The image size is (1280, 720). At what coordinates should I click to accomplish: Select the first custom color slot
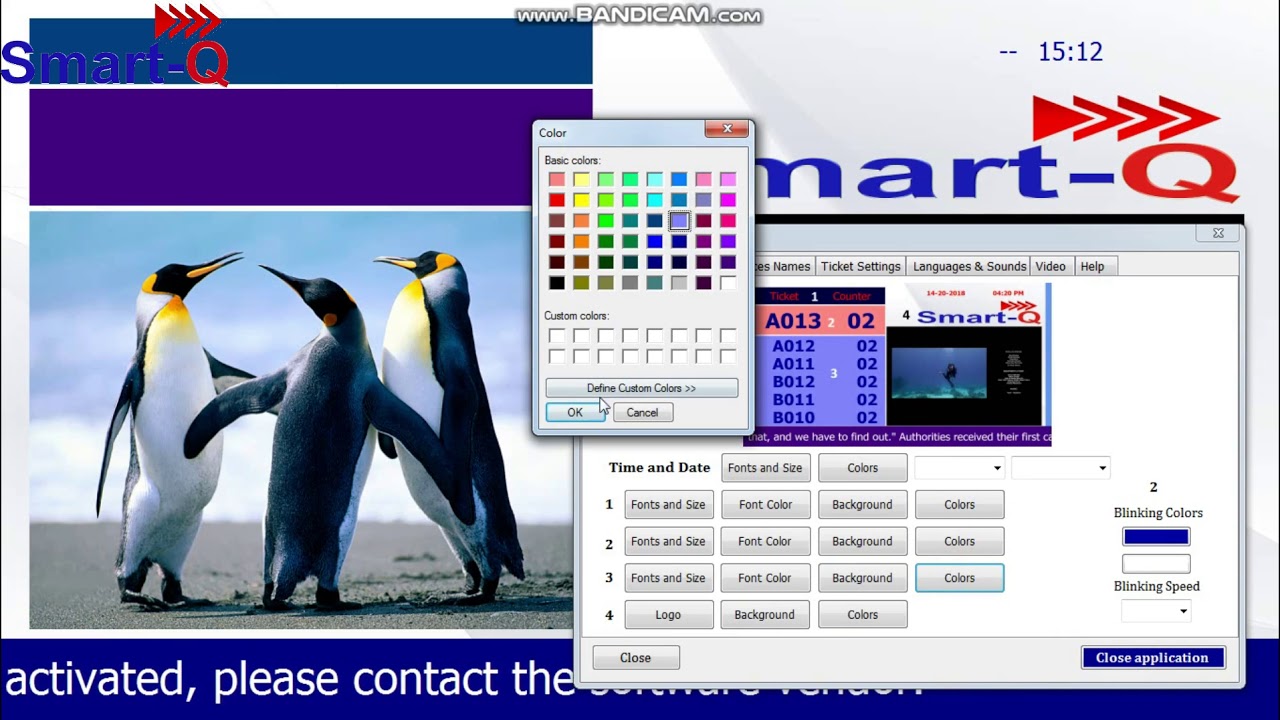pos(556,336)
